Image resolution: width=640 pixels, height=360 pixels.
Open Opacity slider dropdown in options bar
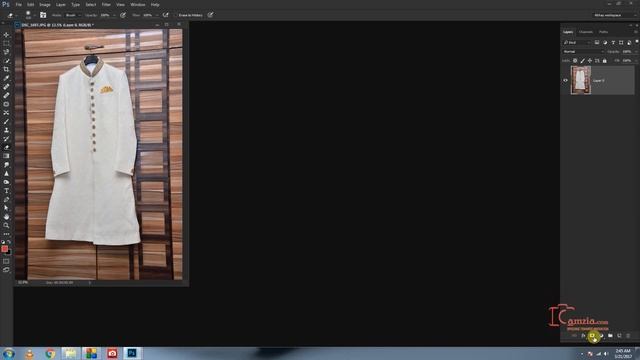114,15
